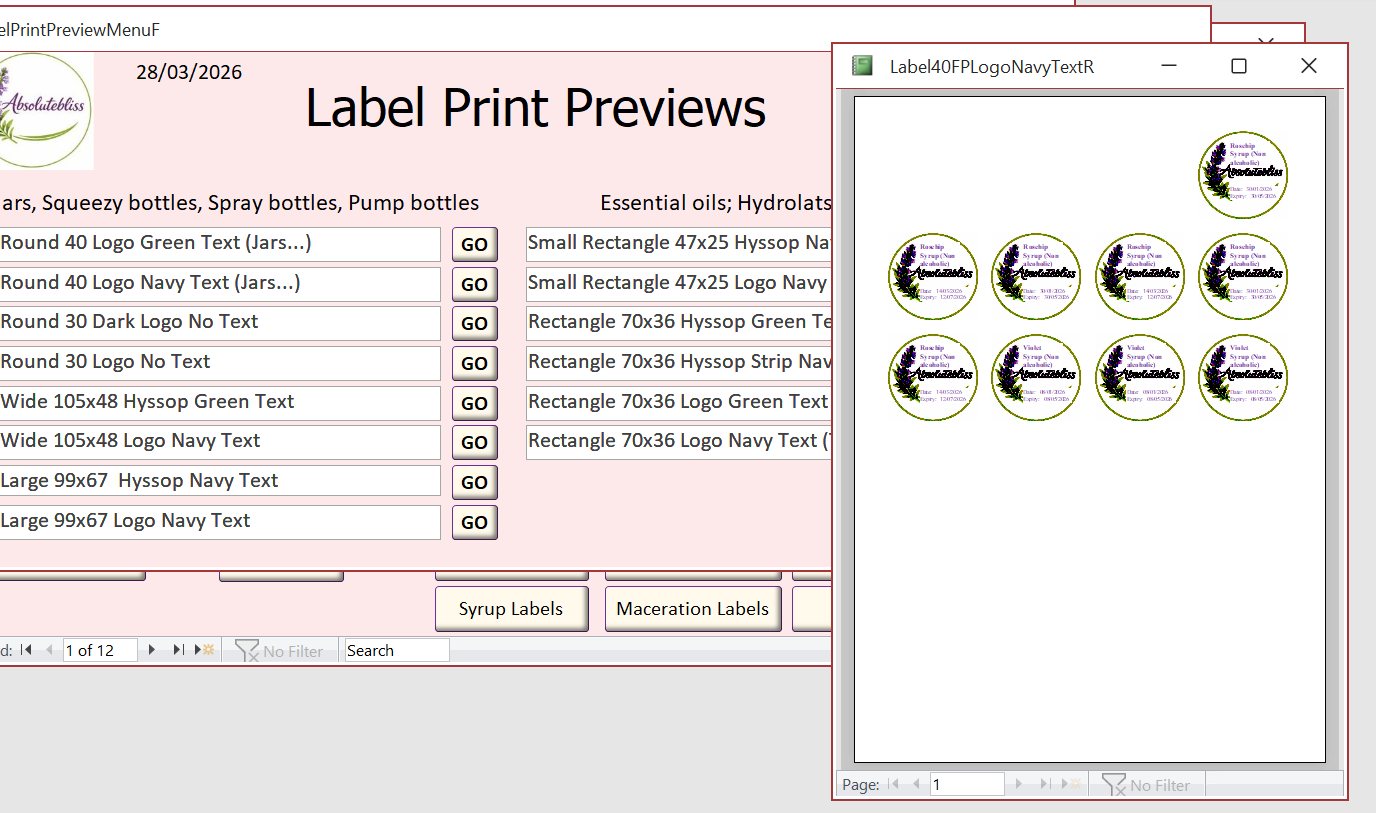Create new blank record with starred arrow

tap(204, 650)
